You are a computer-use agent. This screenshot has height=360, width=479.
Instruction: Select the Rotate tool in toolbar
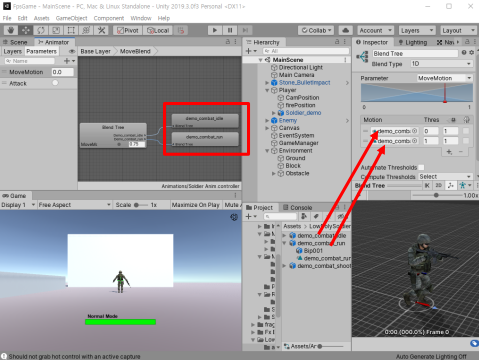tap(41, 30)
